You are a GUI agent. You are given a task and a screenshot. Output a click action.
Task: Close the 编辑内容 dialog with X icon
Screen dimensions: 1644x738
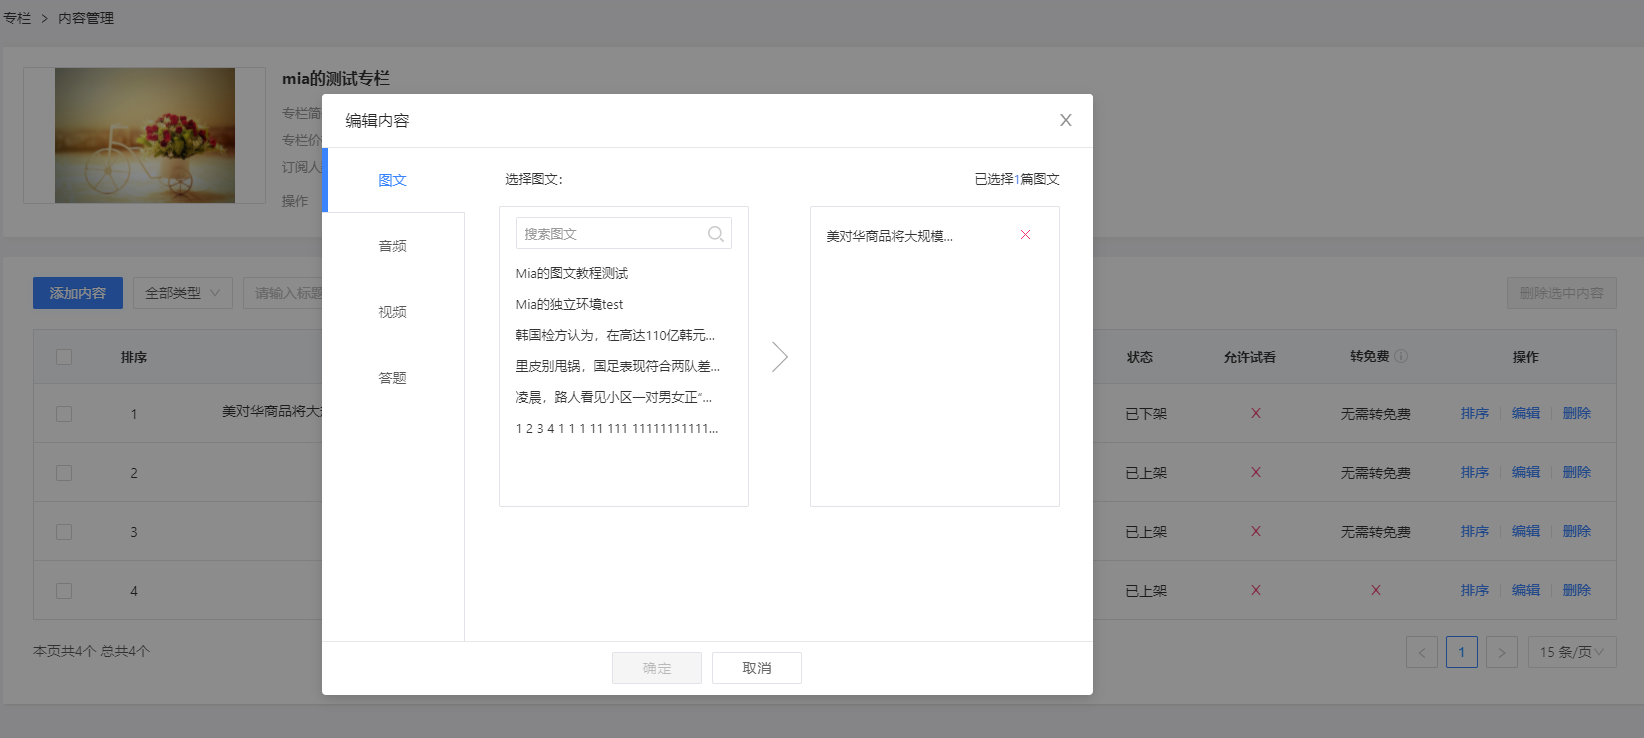click(x=1065, y=120)
